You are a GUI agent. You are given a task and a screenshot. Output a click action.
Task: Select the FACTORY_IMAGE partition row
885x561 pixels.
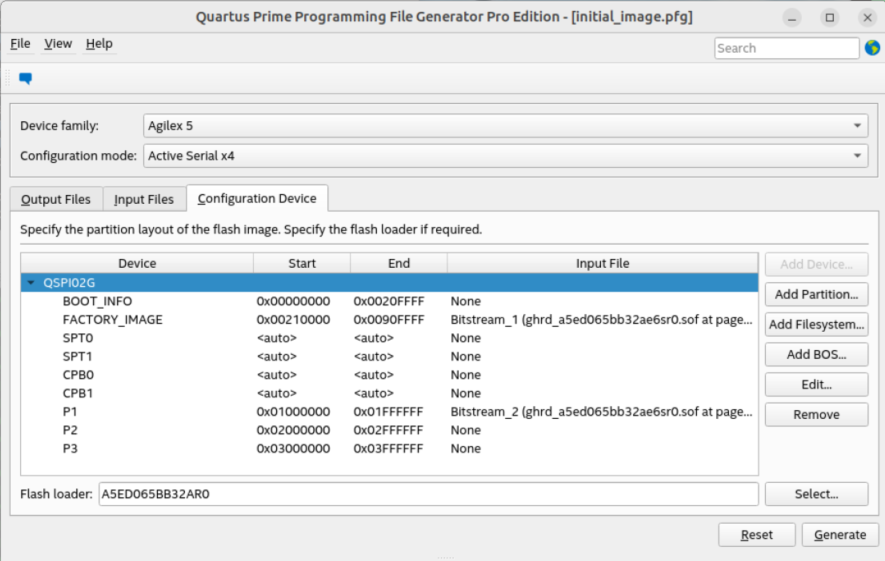[x=112, y=320]
